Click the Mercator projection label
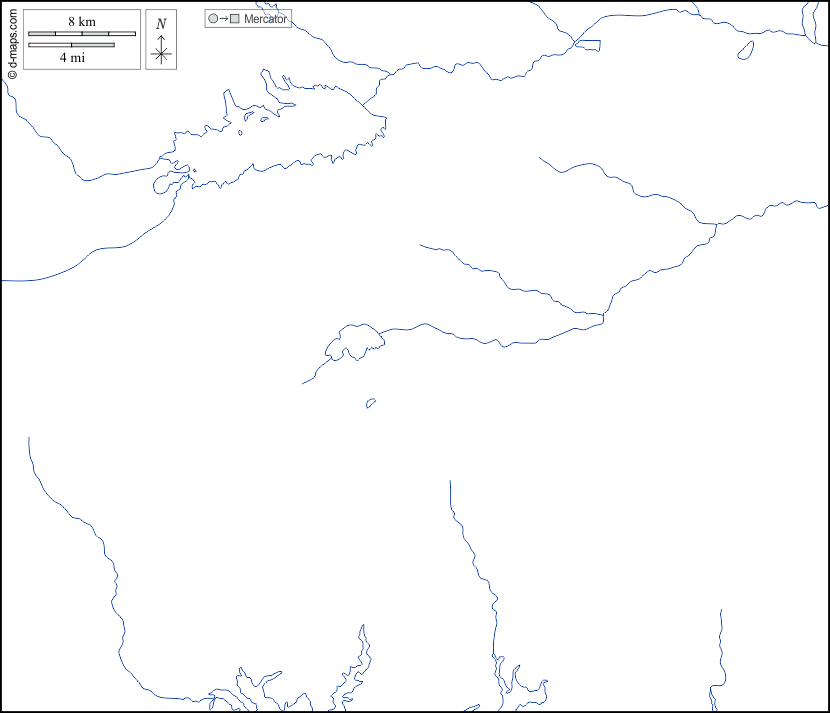The image size is (830, 713). pyautogui.click(x=265, y=19)
